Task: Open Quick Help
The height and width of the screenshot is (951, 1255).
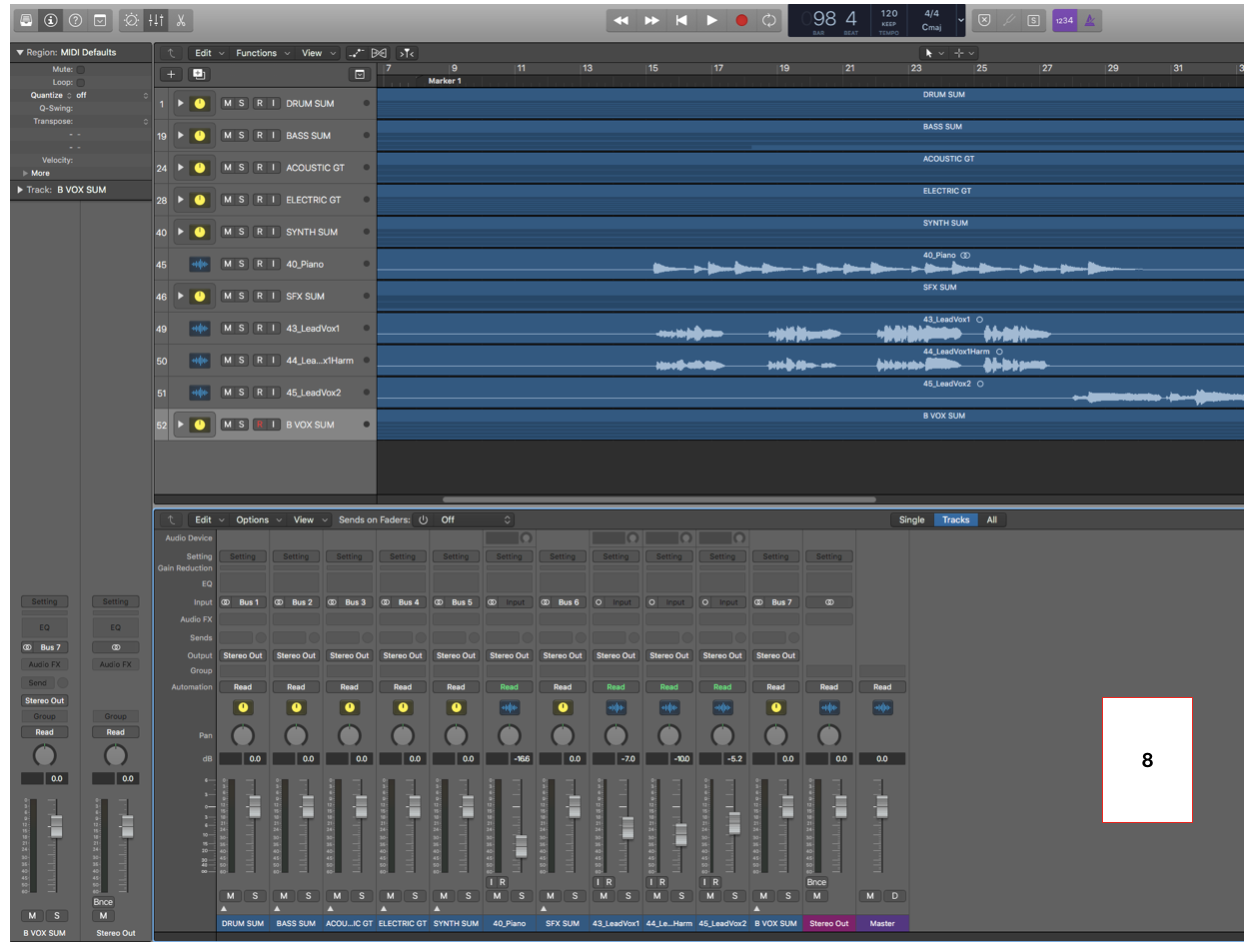Action: pyautogui.click(x=75, y=20)
